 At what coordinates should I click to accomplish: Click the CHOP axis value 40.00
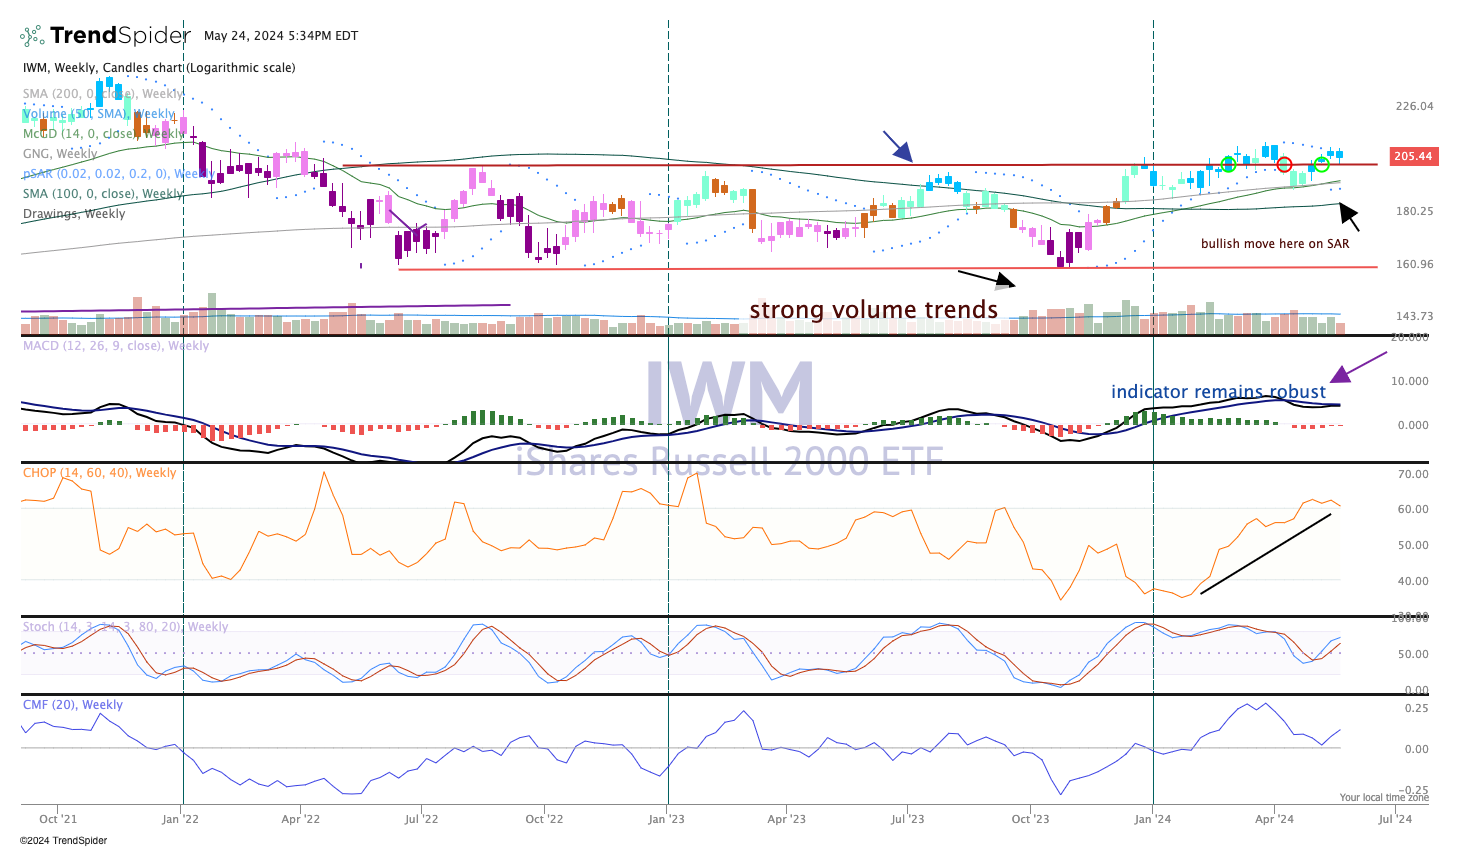(1413, 581)
